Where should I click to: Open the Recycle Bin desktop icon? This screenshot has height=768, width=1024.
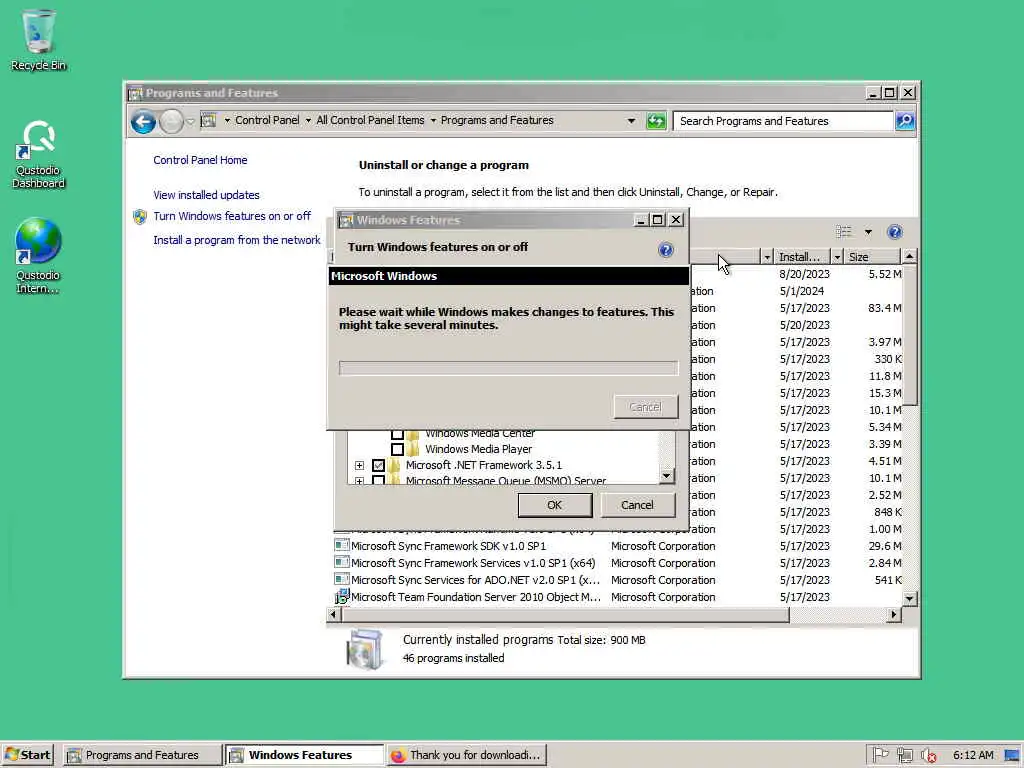point(39,39)
